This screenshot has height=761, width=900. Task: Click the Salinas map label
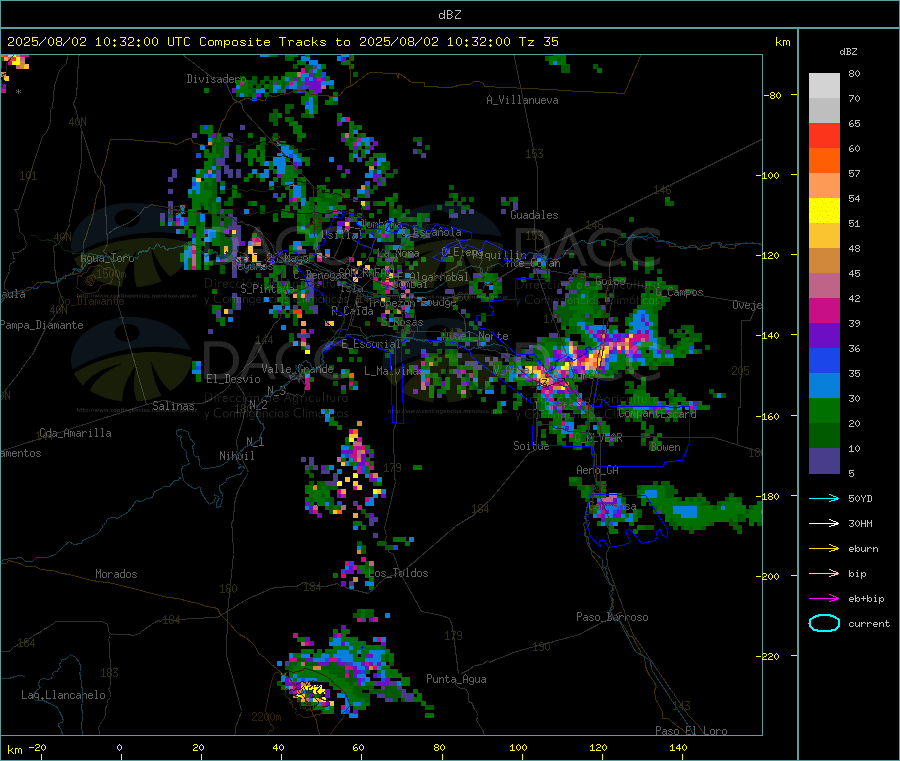tap(173, 406)
